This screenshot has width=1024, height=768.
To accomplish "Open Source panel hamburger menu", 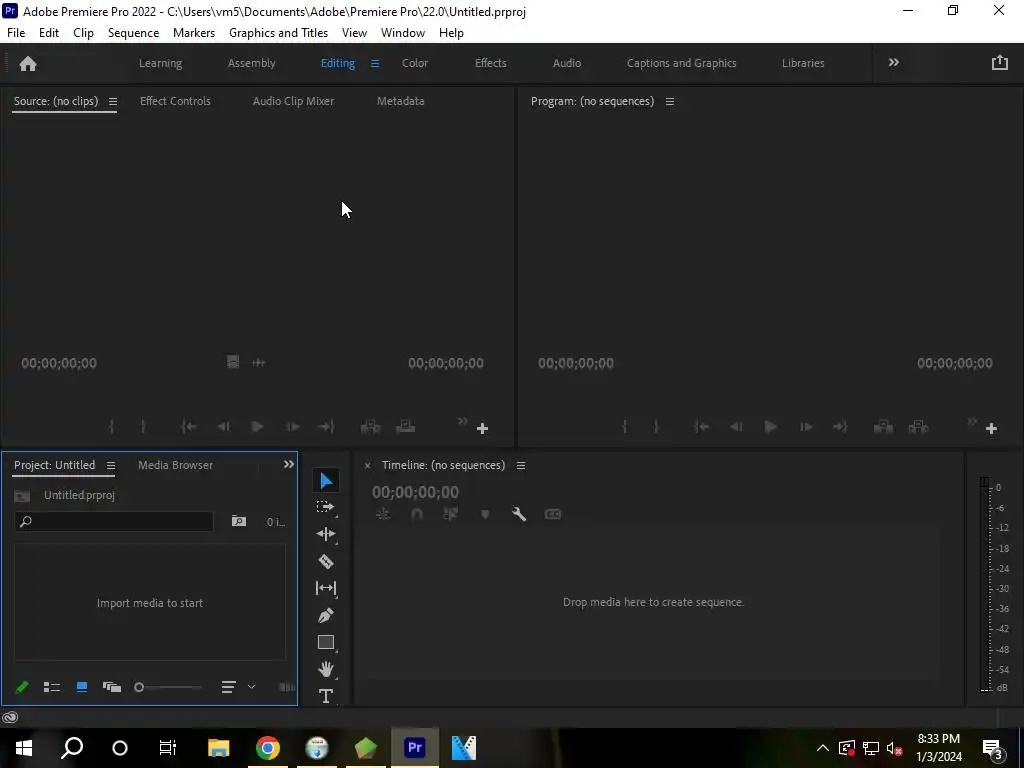I will [x=113, y=102].
